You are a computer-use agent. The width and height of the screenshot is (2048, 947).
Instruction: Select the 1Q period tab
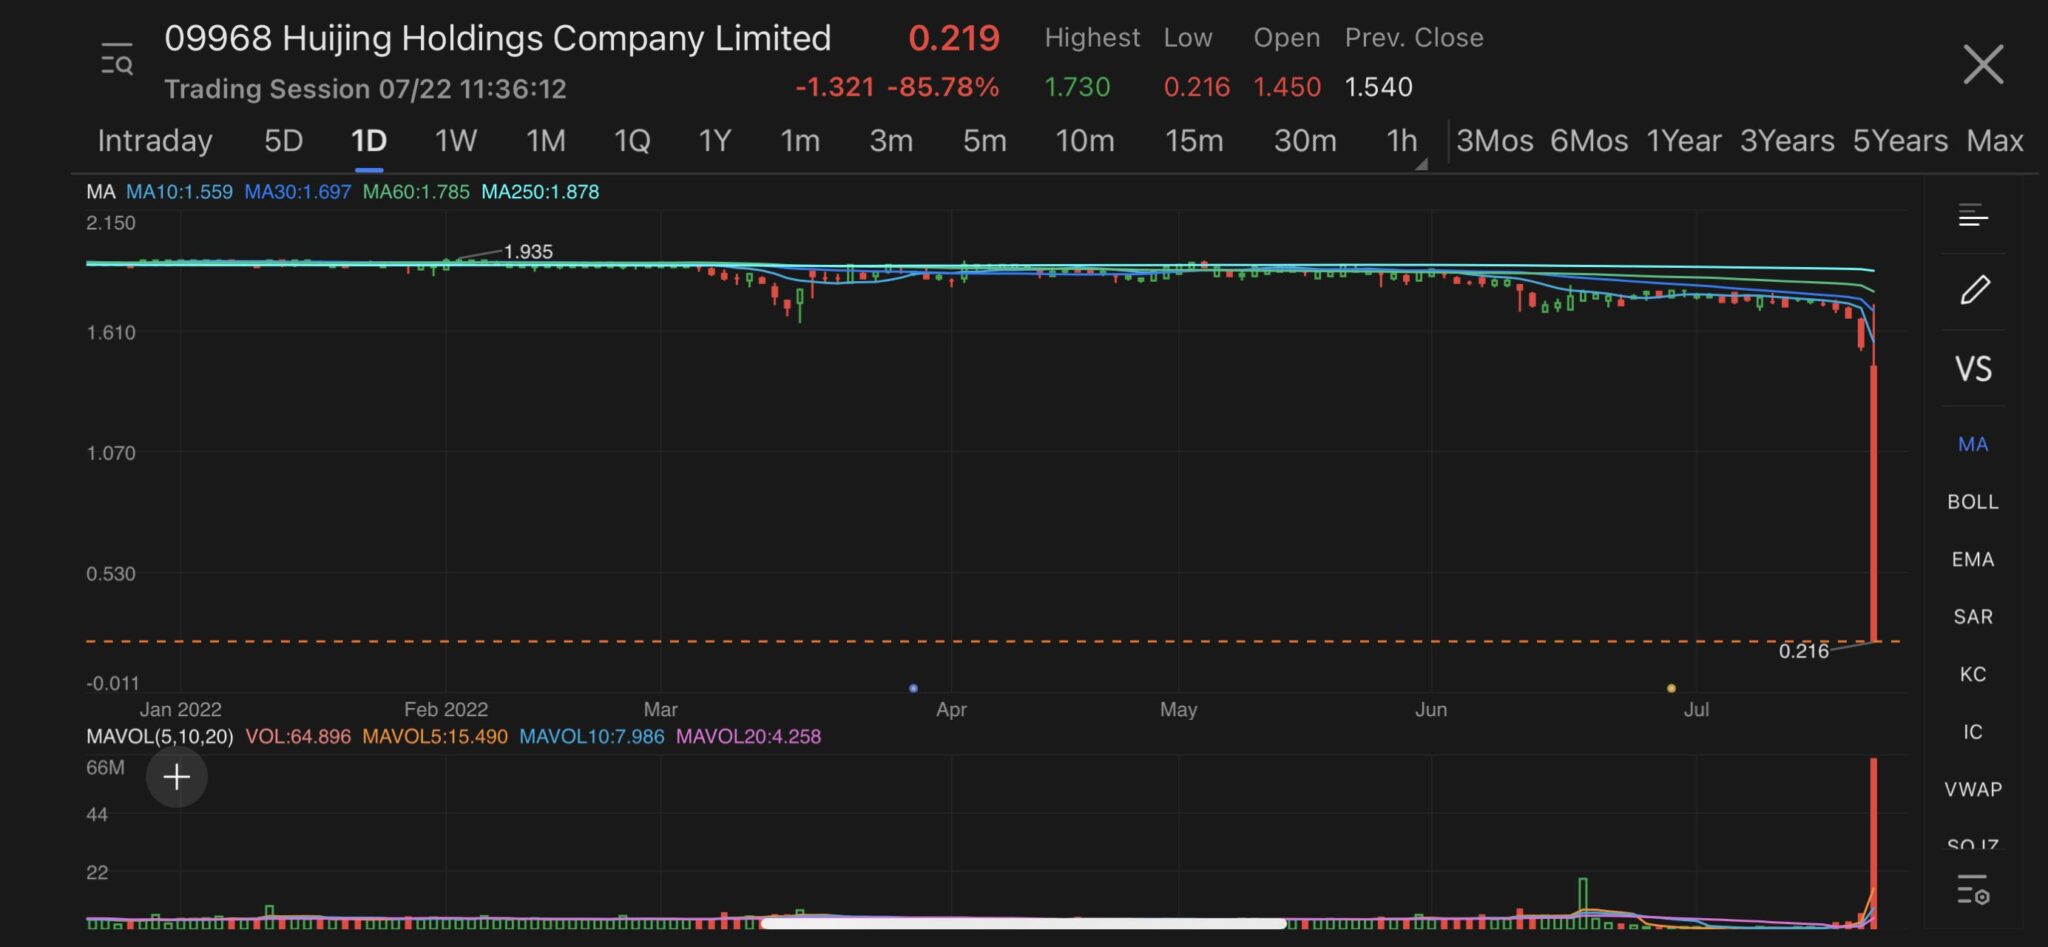point(631,141)
